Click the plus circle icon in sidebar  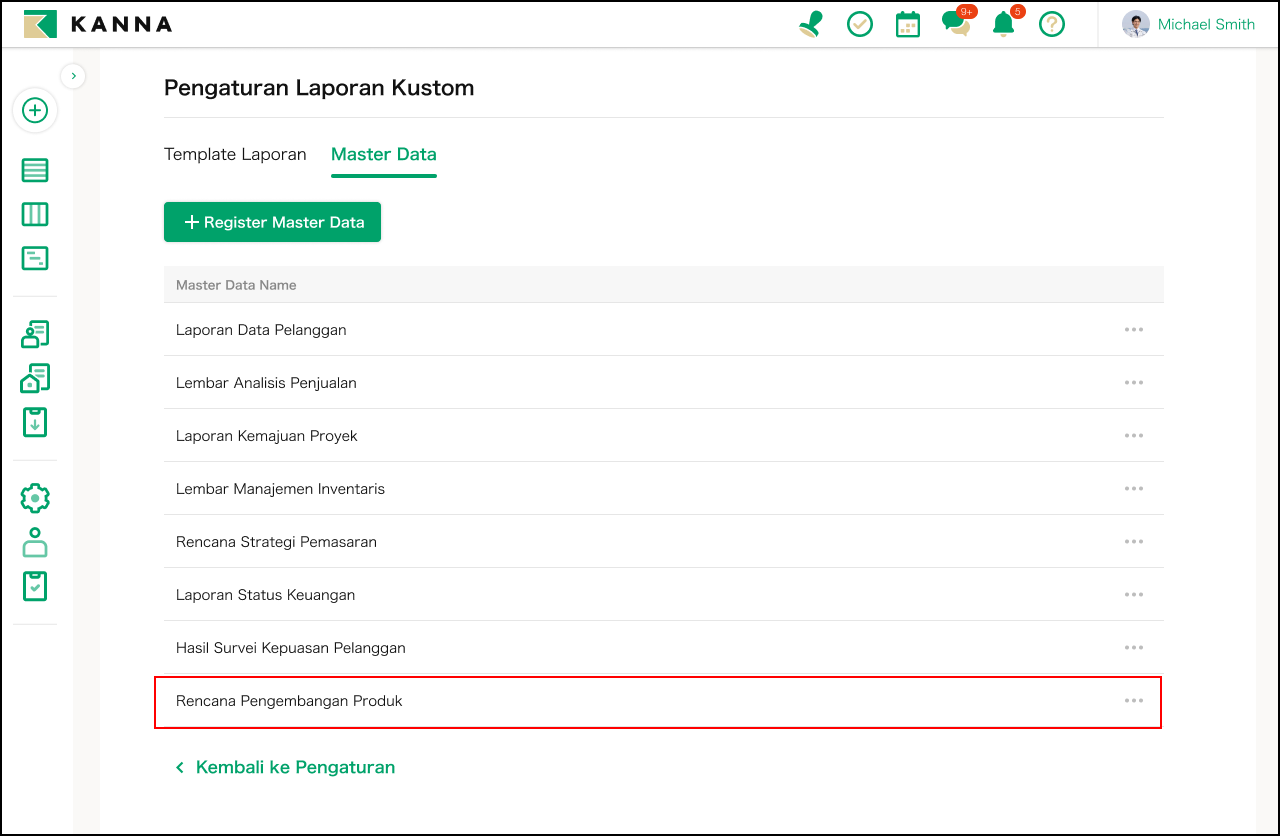[x=35, y=110]
